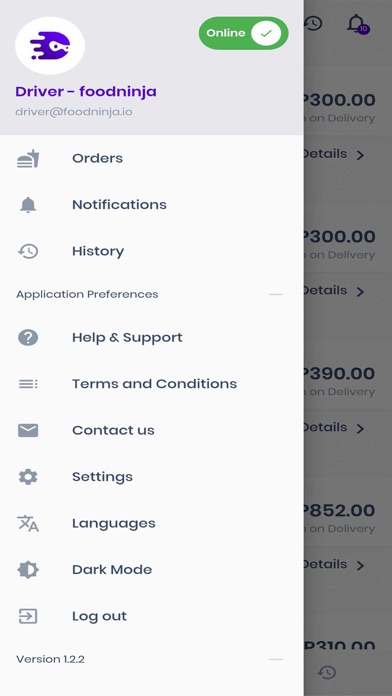The image size is (392, 696).
Task: Toggle Dark Mode brightness icon
Action: (x=28, y=569)
